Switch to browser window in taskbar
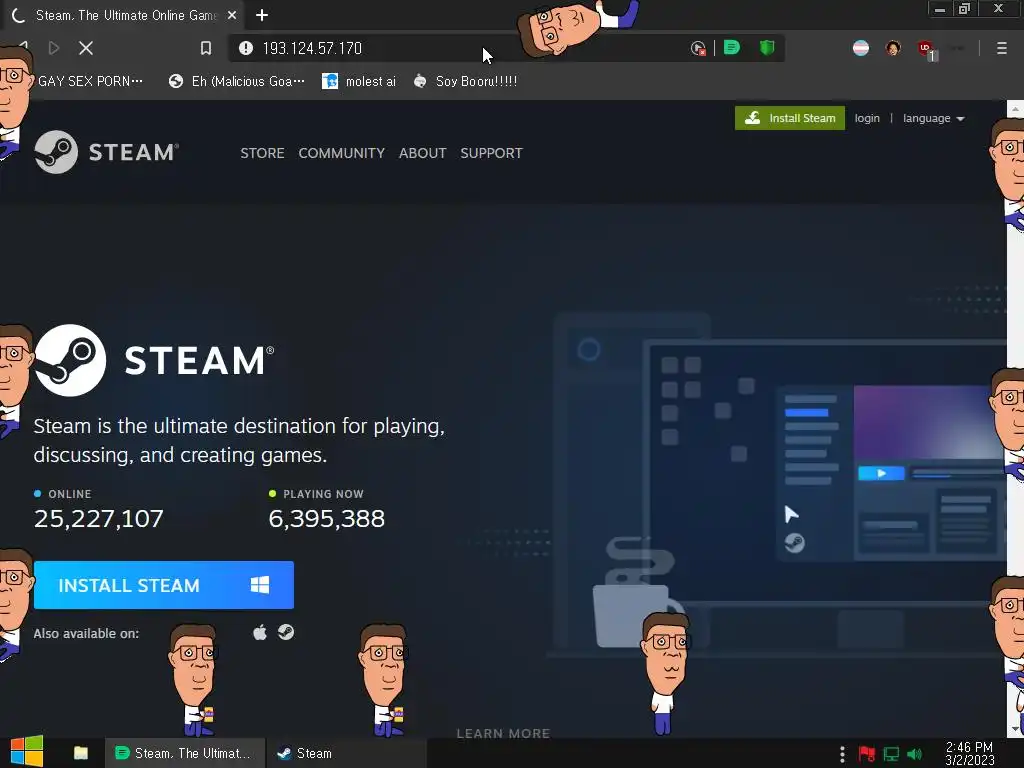Screen dimensions: 1024x768 pyautogui.click(x=185, y=753)
